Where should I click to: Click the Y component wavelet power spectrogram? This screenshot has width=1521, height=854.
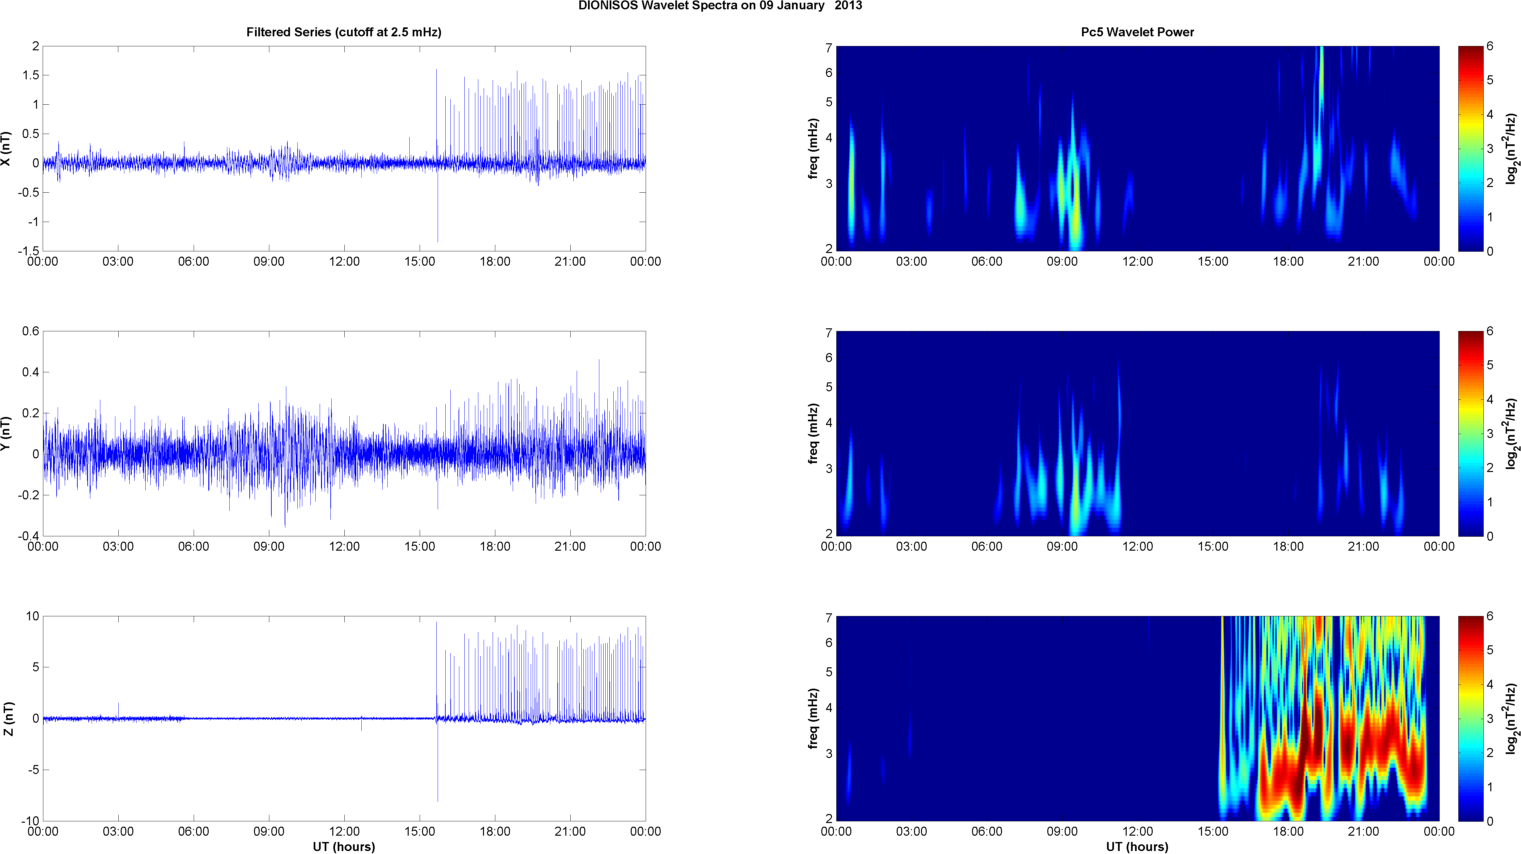(x=1137, y=433)
